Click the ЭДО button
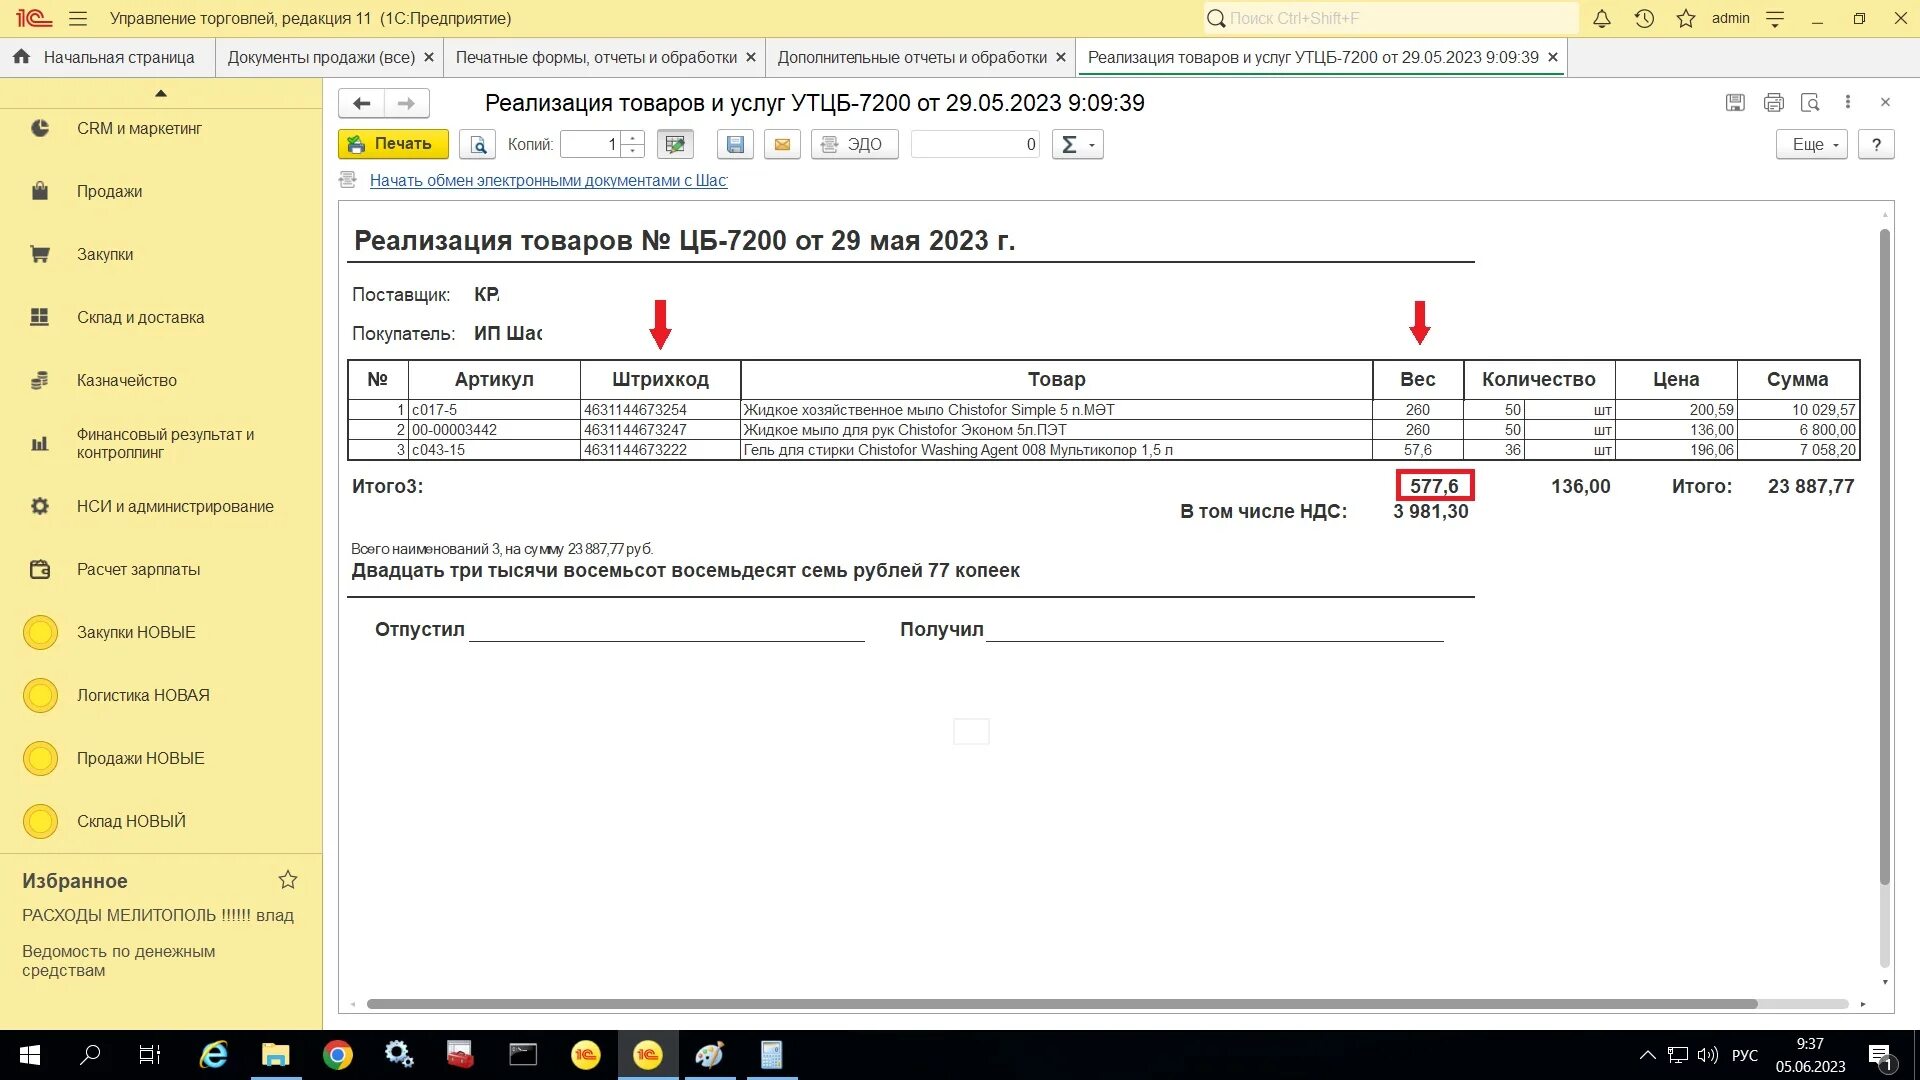1920x1080 pixels. click(x=854, y=145)
